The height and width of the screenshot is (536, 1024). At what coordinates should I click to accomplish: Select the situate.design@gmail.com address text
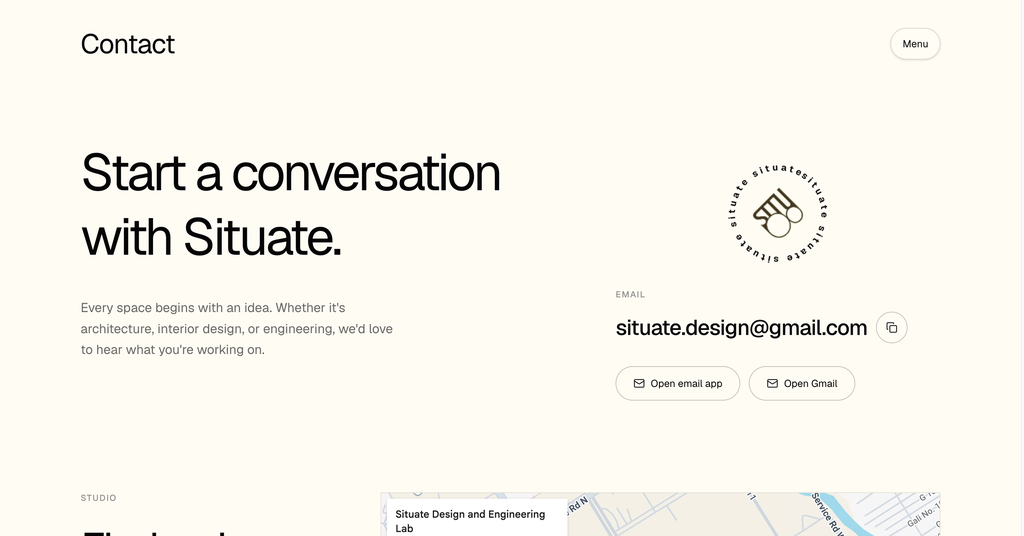741,328
